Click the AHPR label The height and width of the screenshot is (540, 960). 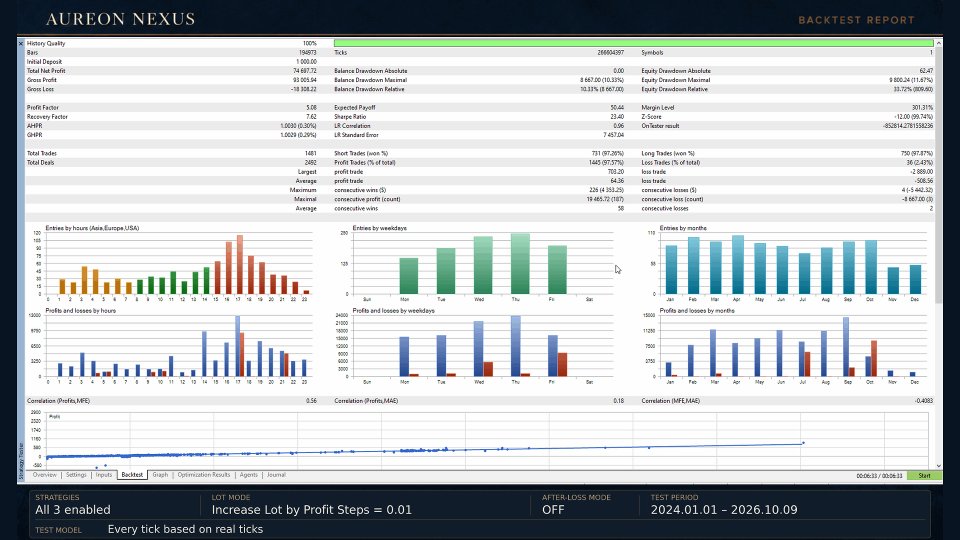[34, 126]
